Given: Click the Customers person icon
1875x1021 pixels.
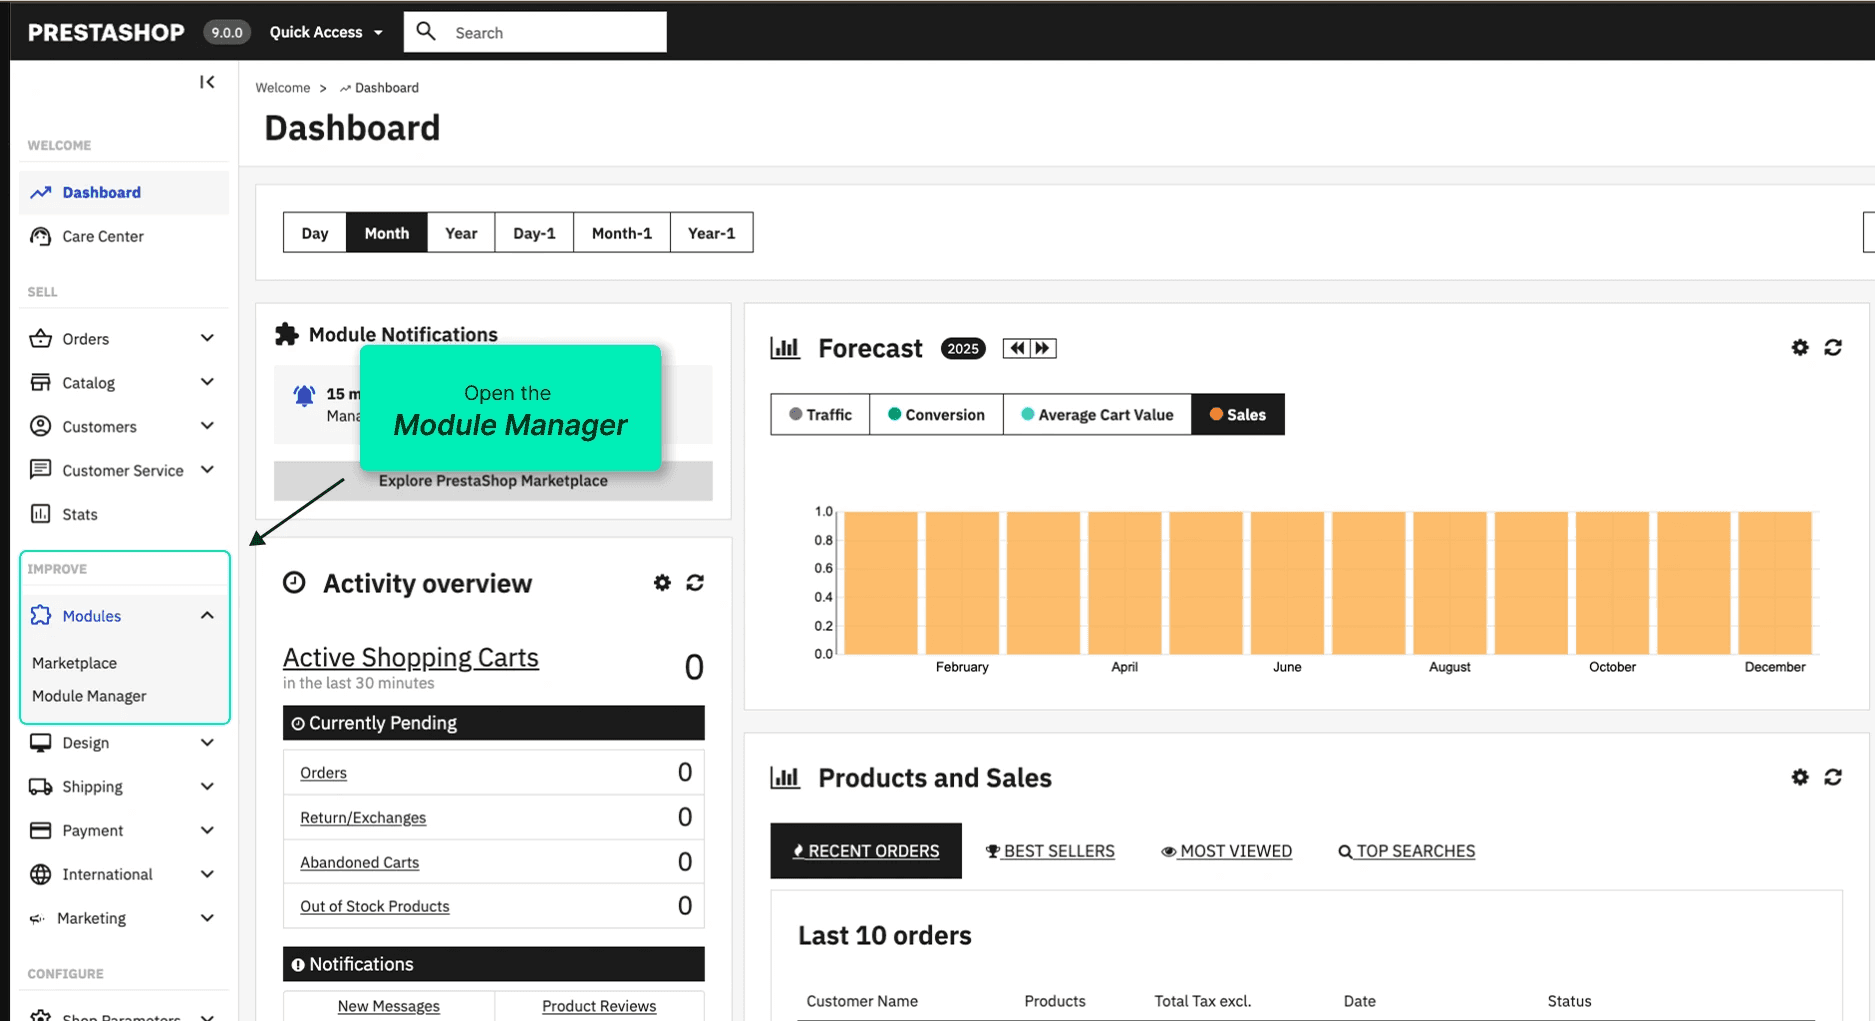Looking at the screenshot, I should click(40, 426).
